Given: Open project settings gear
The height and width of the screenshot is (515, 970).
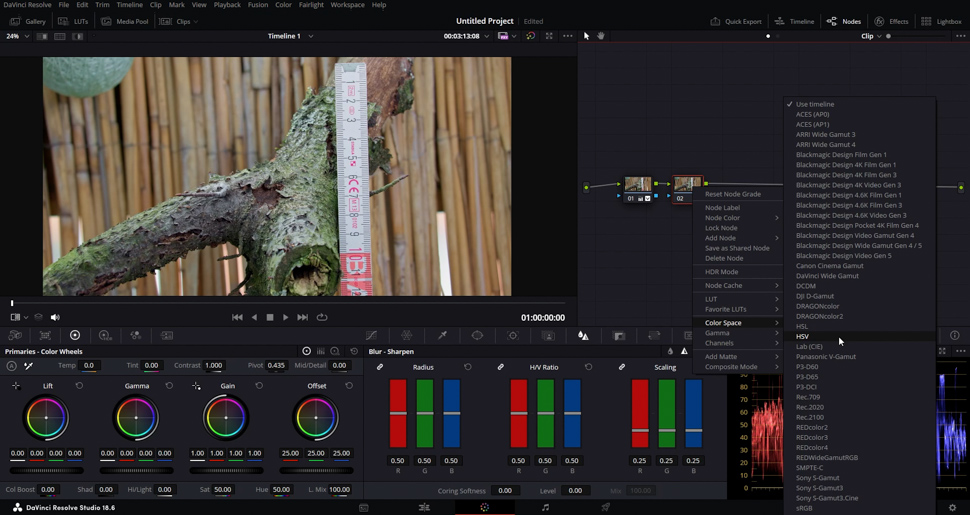Looking at the screenshot, I should click(x=953, y=508).
